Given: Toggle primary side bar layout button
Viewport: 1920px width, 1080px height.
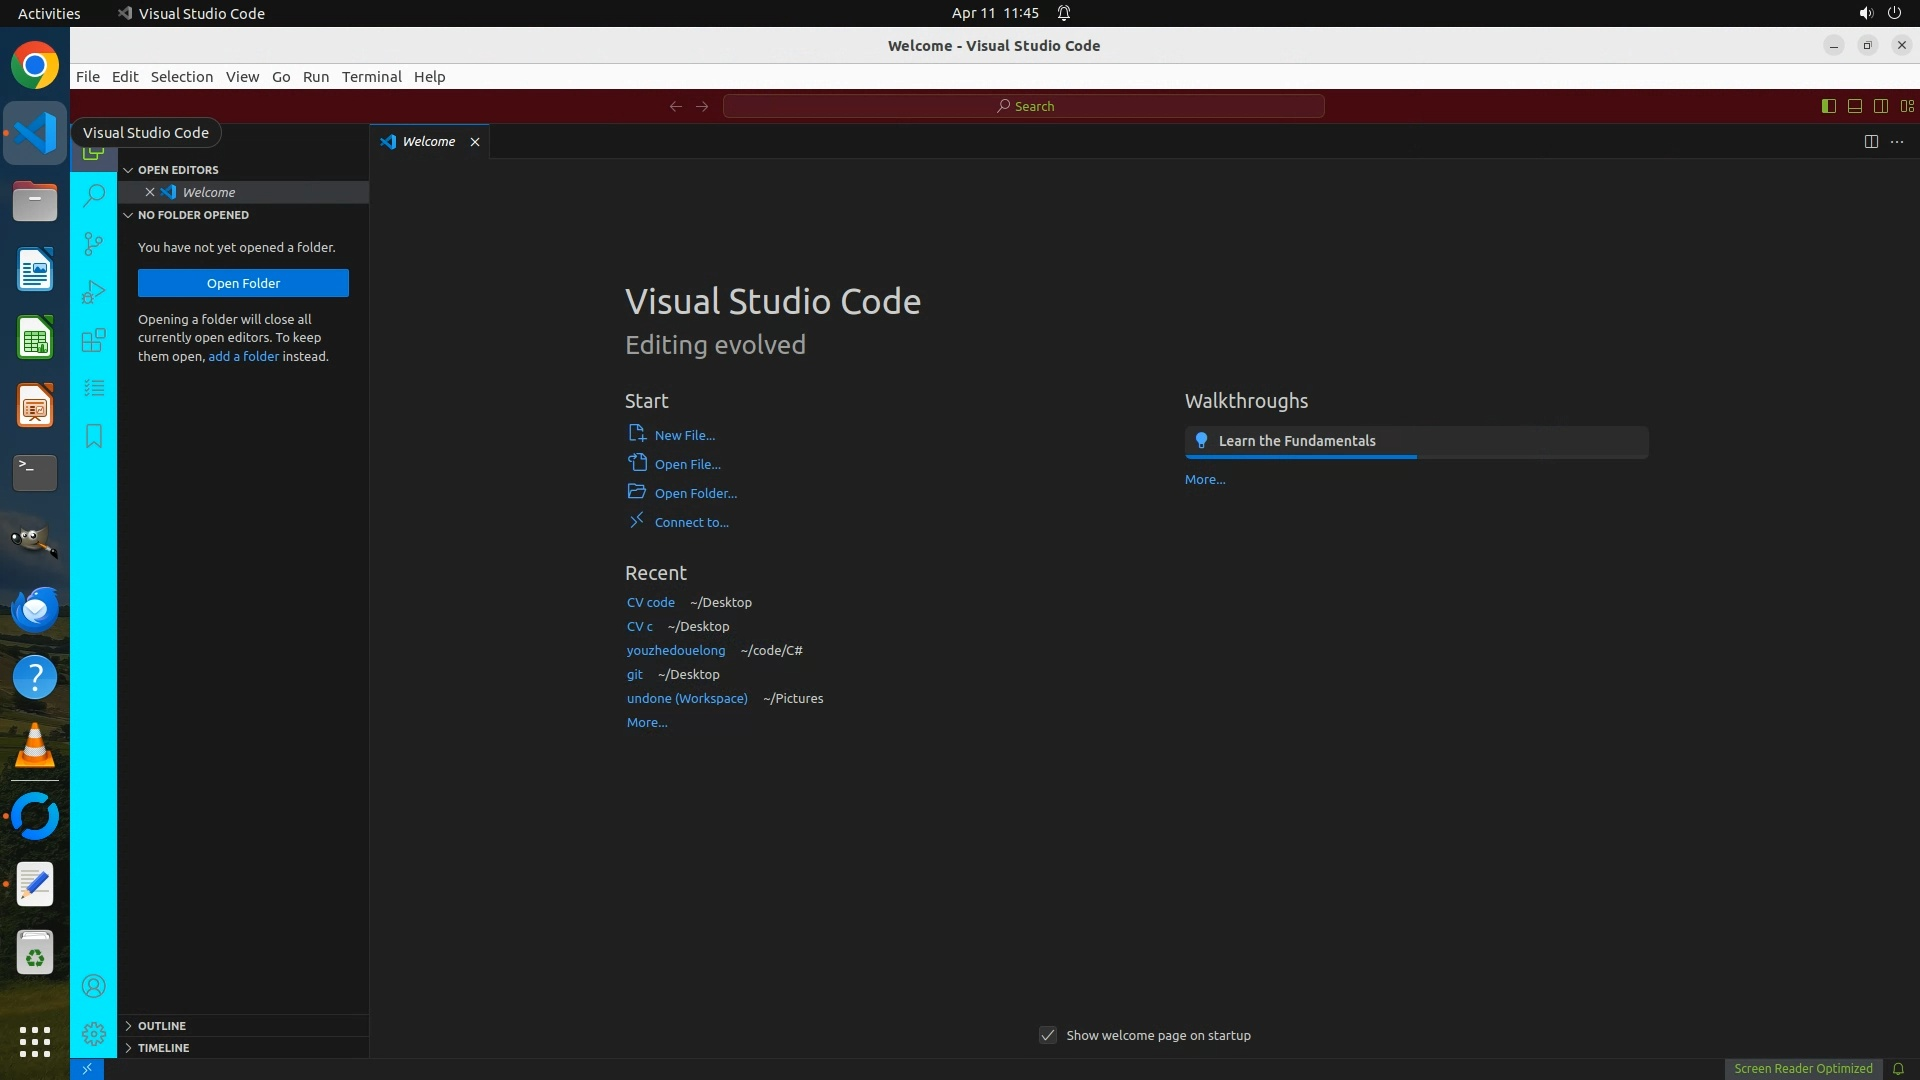Looking at the screenshot, I should click(1828, 106).
